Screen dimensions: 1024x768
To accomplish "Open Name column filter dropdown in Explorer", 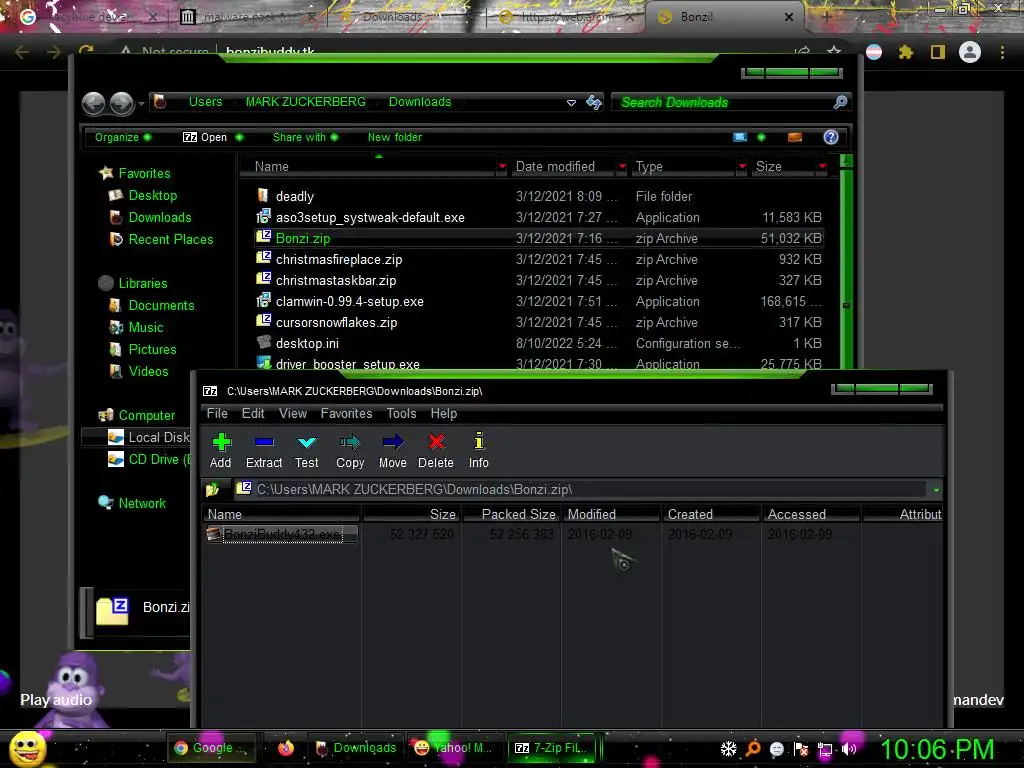I will tap(502, 167).
